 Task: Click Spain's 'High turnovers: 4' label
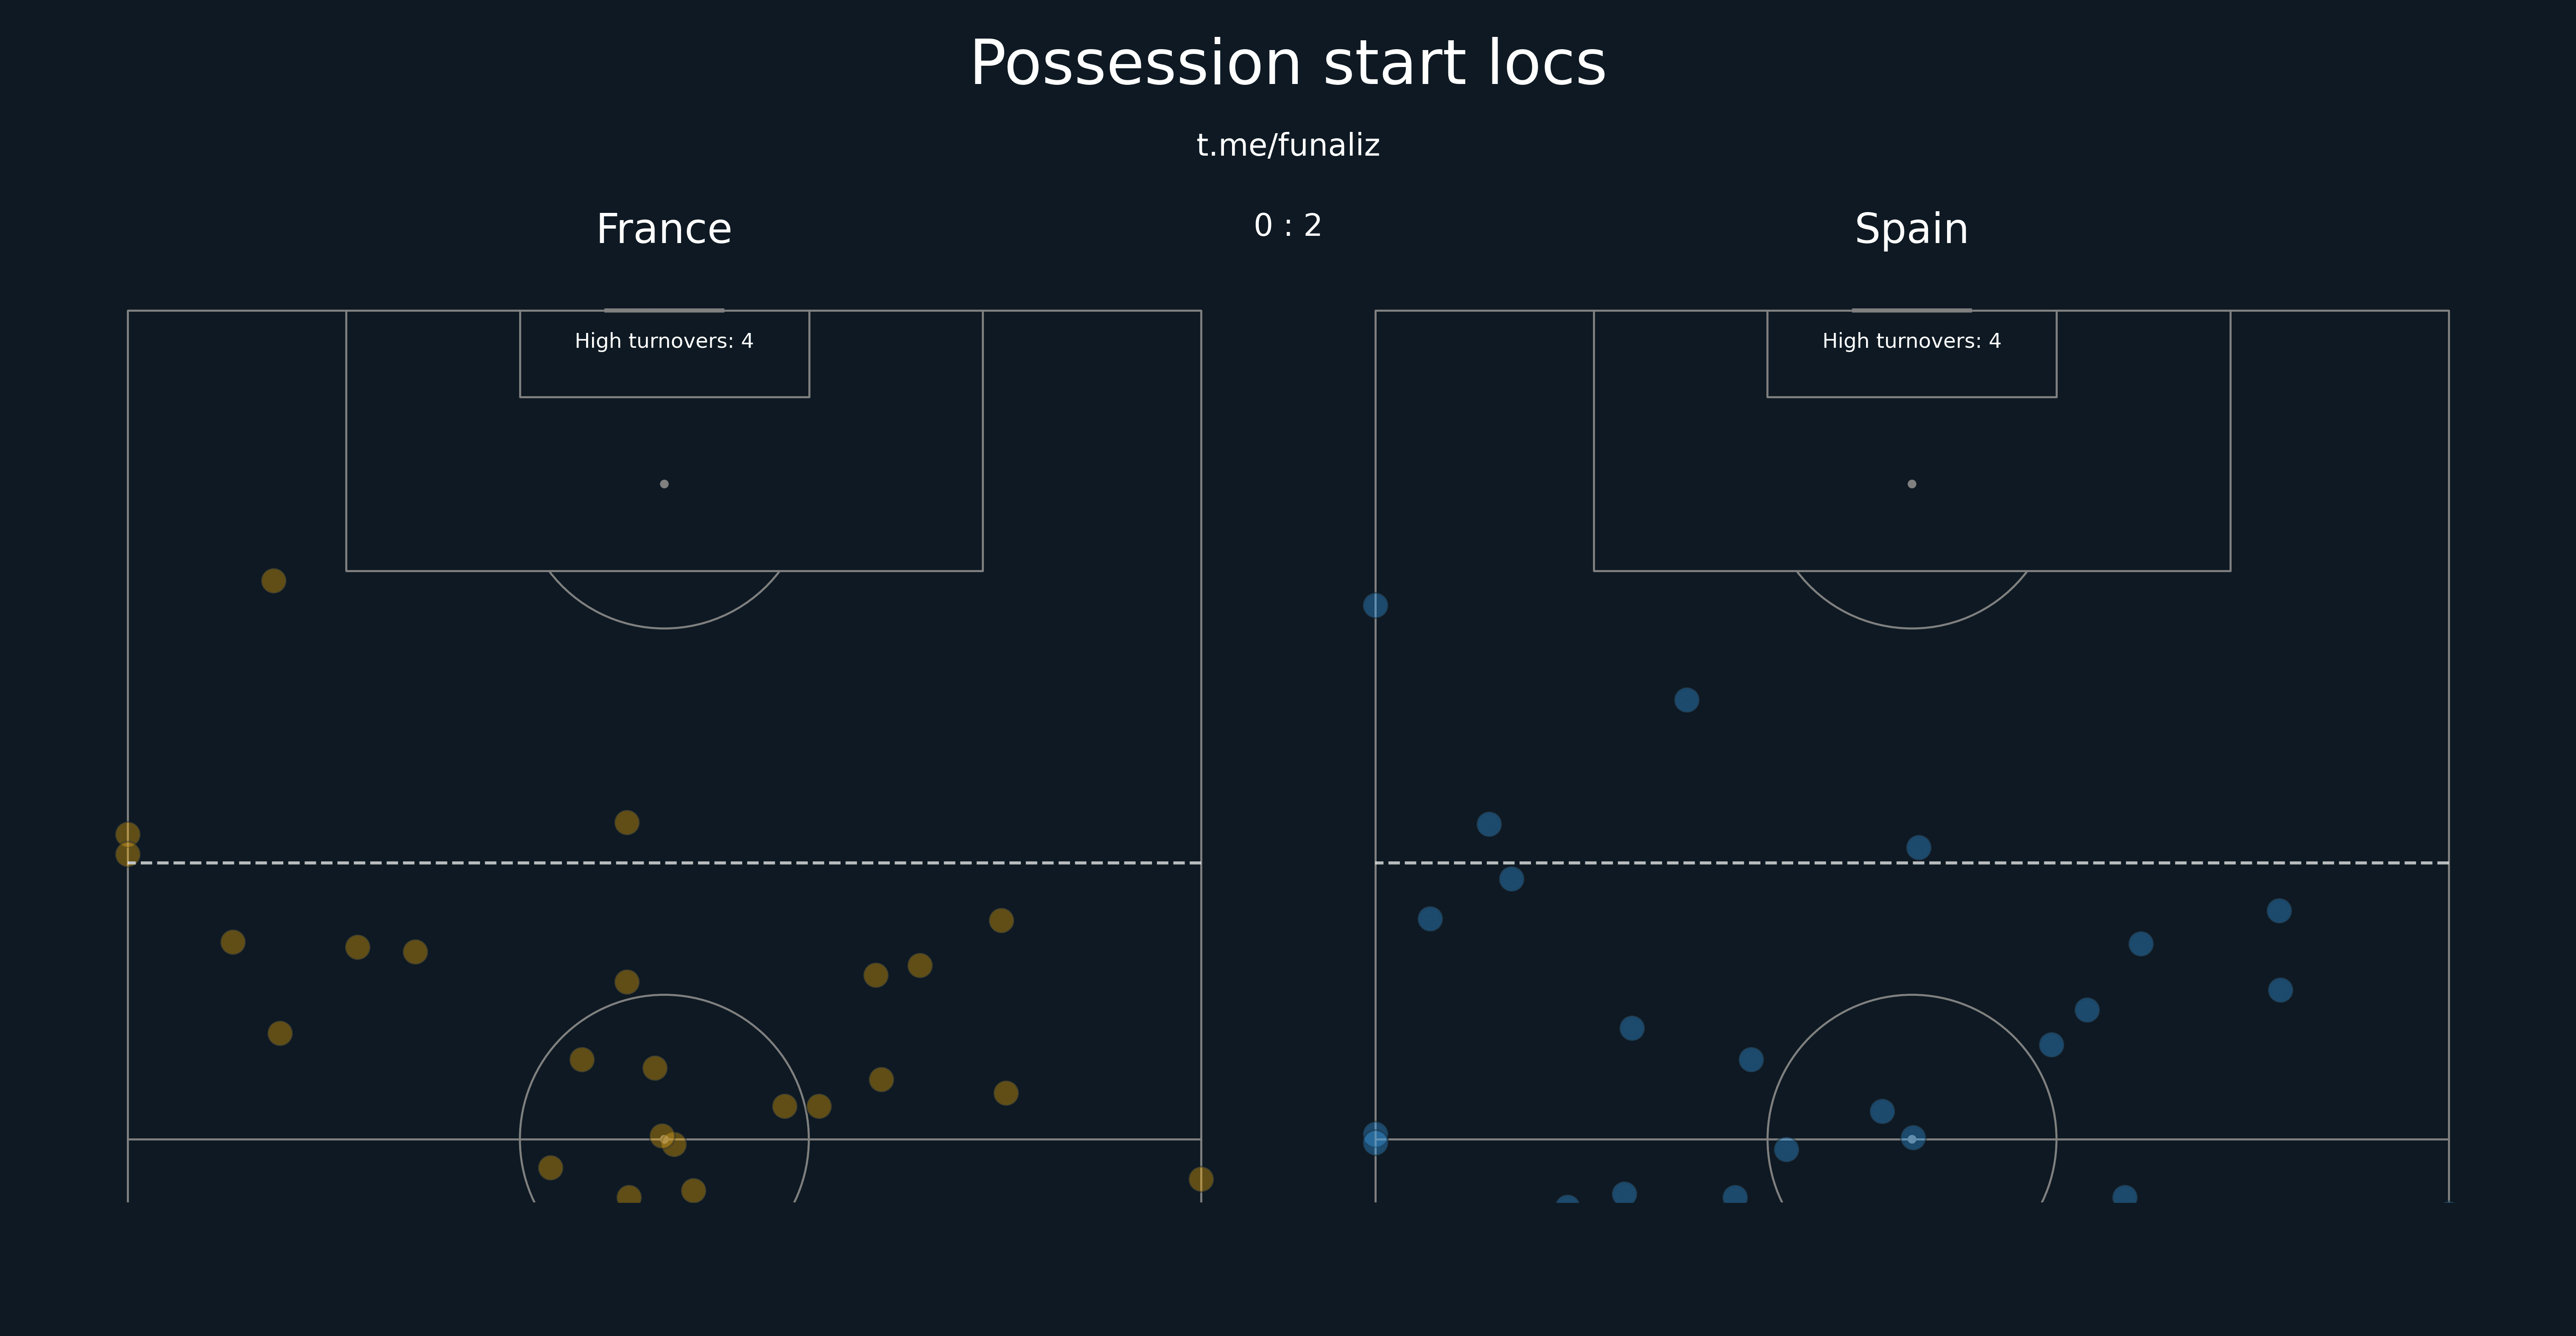click(1911, 341)
